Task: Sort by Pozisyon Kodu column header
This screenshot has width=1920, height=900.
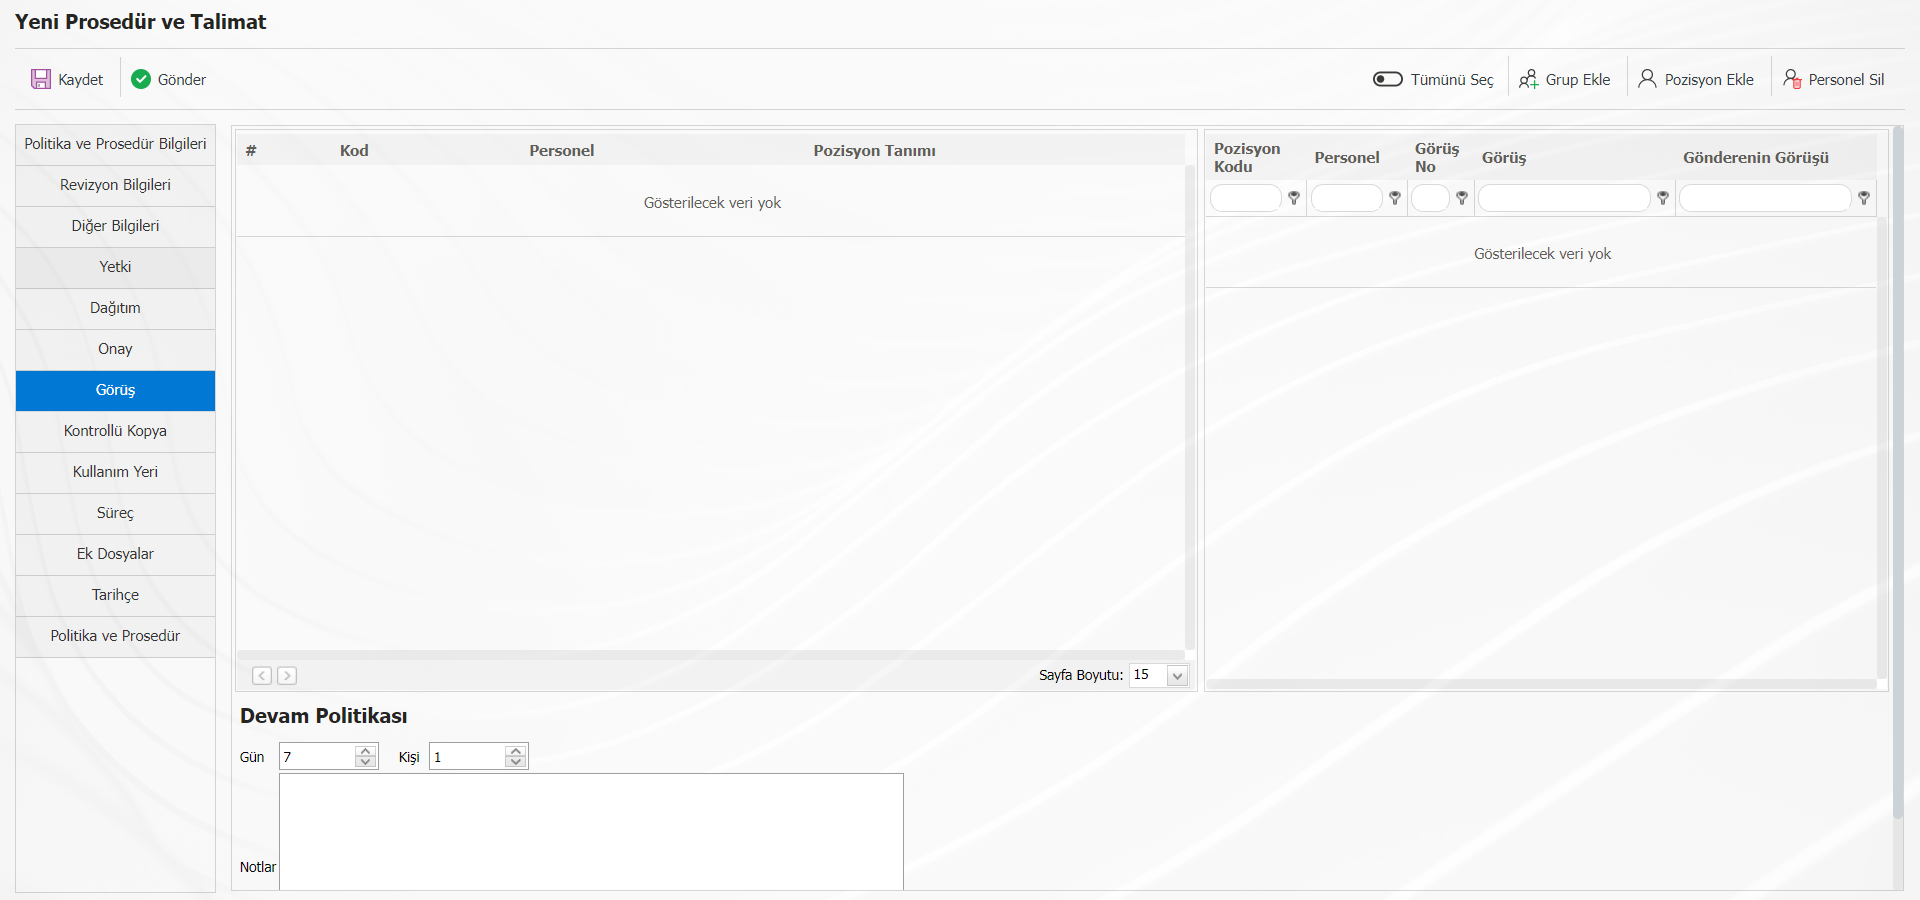Action: point(1247,158)
